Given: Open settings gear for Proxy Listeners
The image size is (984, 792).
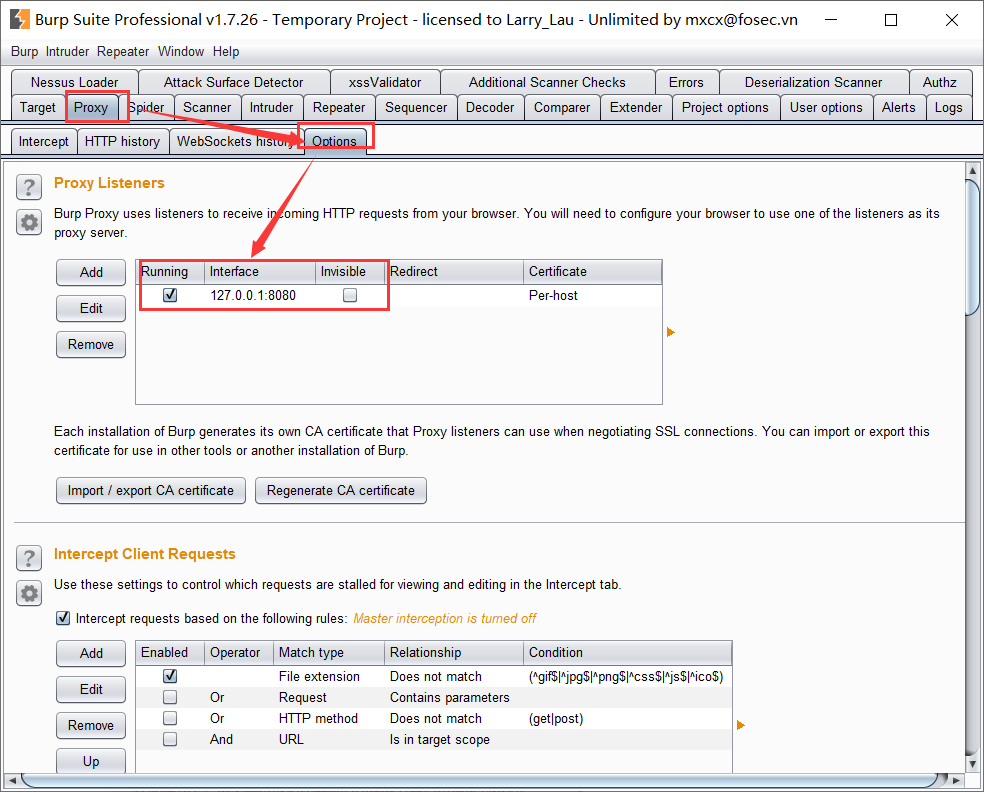Looking at the screenshot, I should click(29, 222).
